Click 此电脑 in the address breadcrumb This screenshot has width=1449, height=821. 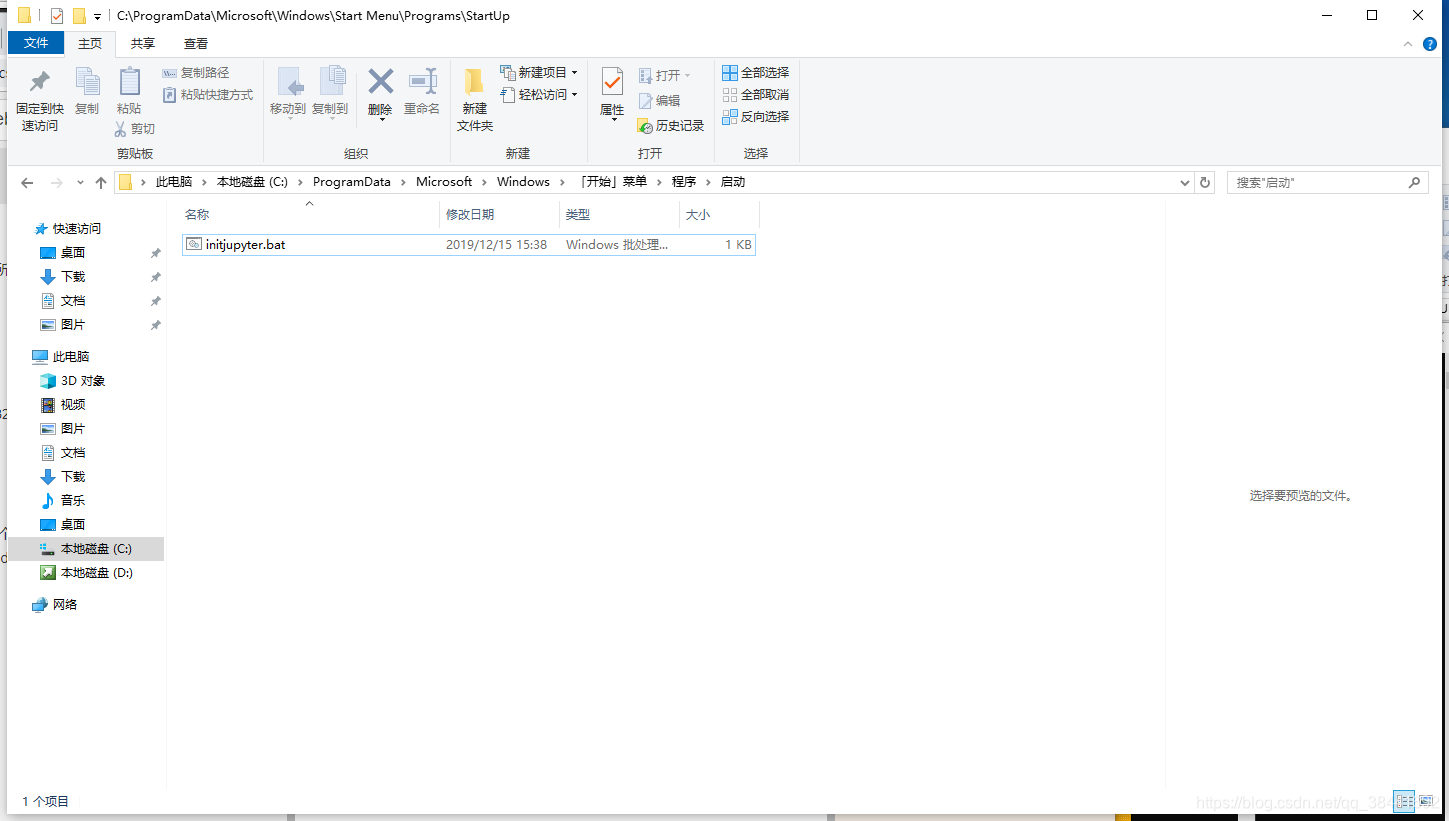click(174, 182)
